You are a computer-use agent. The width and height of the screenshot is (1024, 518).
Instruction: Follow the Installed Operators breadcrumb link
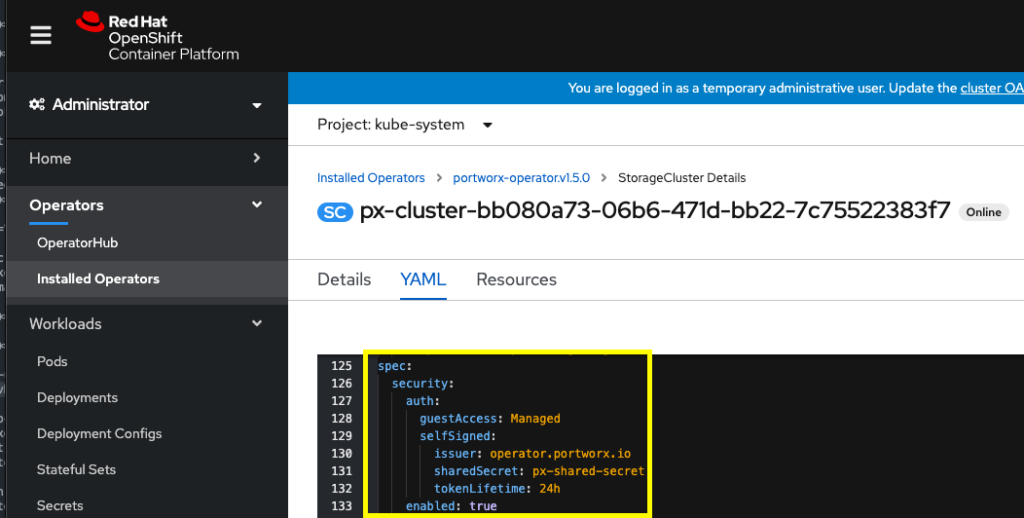point(371,178)
